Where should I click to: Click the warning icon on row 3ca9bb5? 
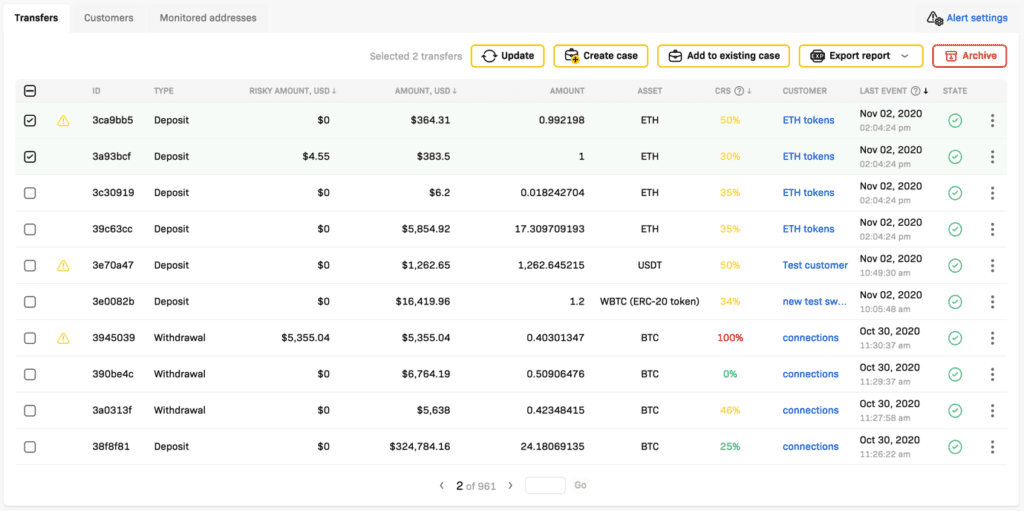click(x=63, y=121)
